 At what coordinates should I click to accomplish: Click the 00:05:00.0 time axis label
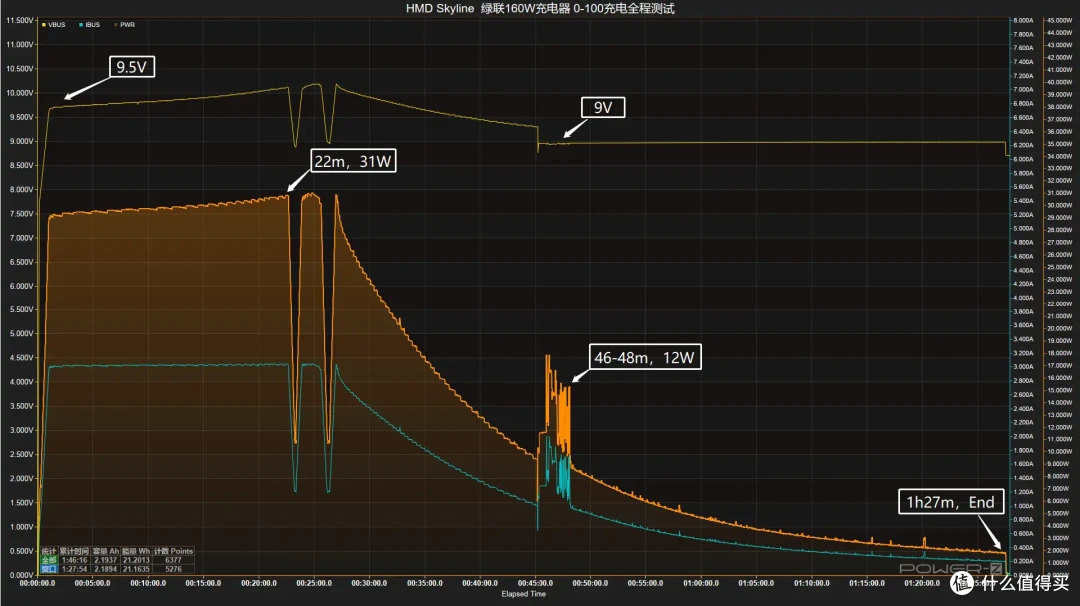coord(92,583)
